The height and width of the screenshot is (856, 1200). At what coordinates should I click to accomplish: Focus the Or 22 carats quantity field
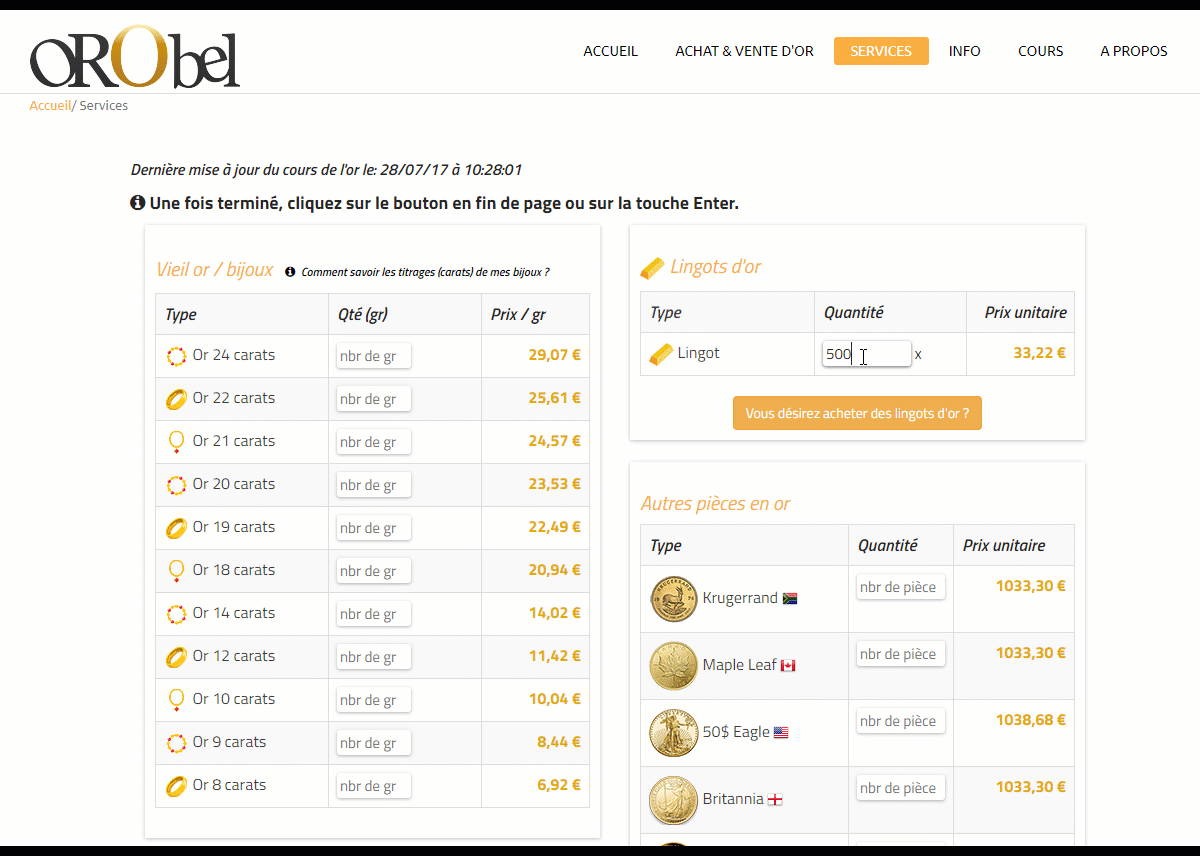373,399
